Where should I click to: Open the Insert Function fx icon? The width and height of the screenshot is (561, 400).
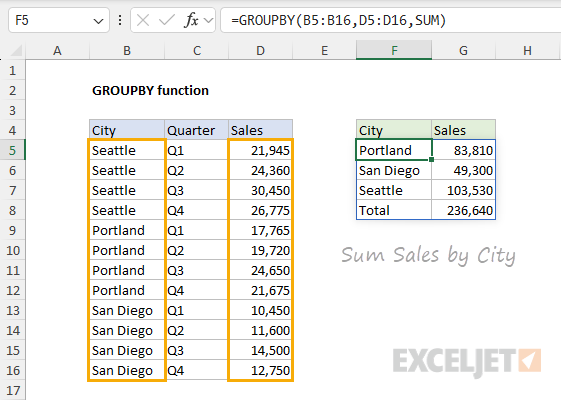[191, 20]
